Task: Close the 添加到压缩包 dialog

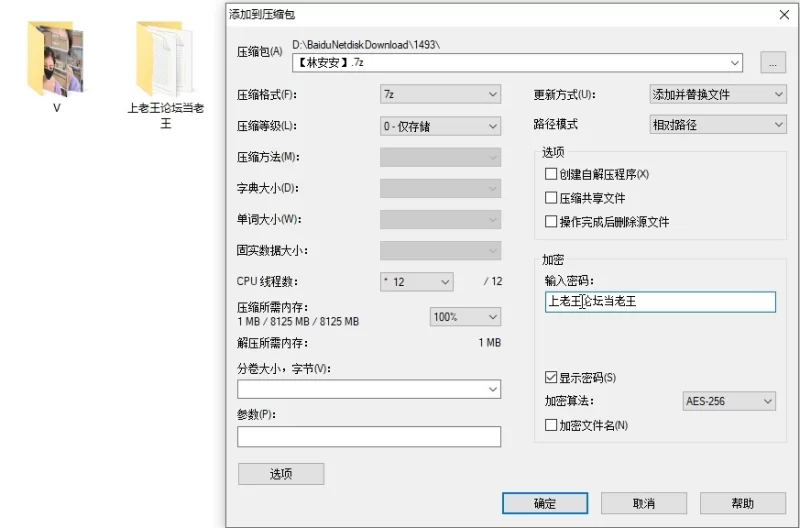Action: click(784, 14)
